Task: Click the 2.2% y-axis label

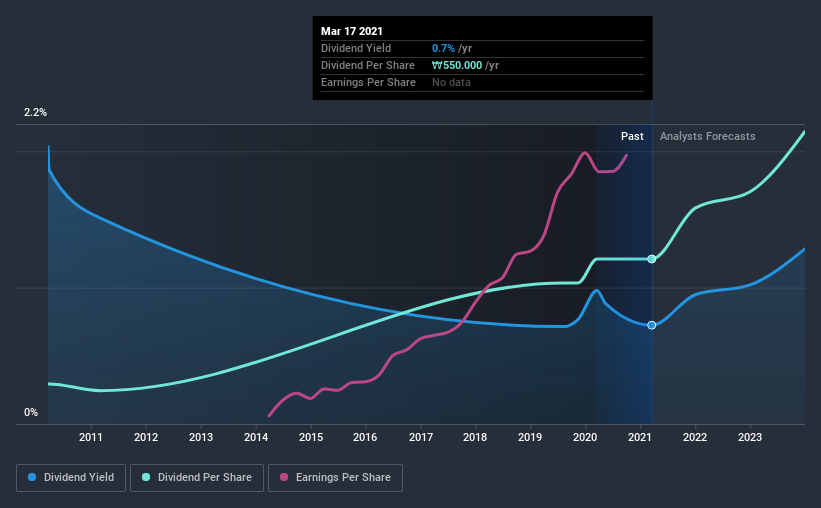Action: [x=35, y=112]
